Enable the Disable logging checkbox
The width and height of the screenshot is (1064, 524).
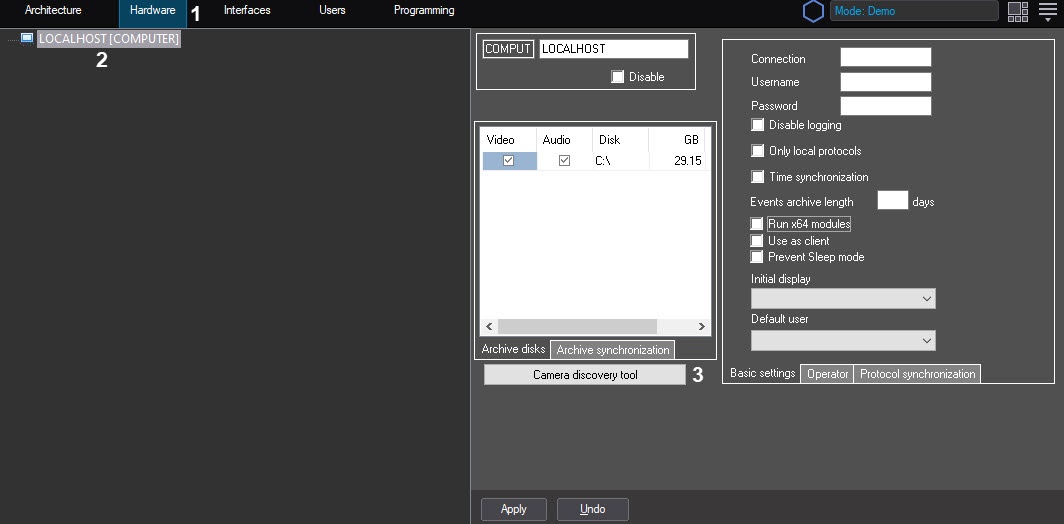point(757,125)
